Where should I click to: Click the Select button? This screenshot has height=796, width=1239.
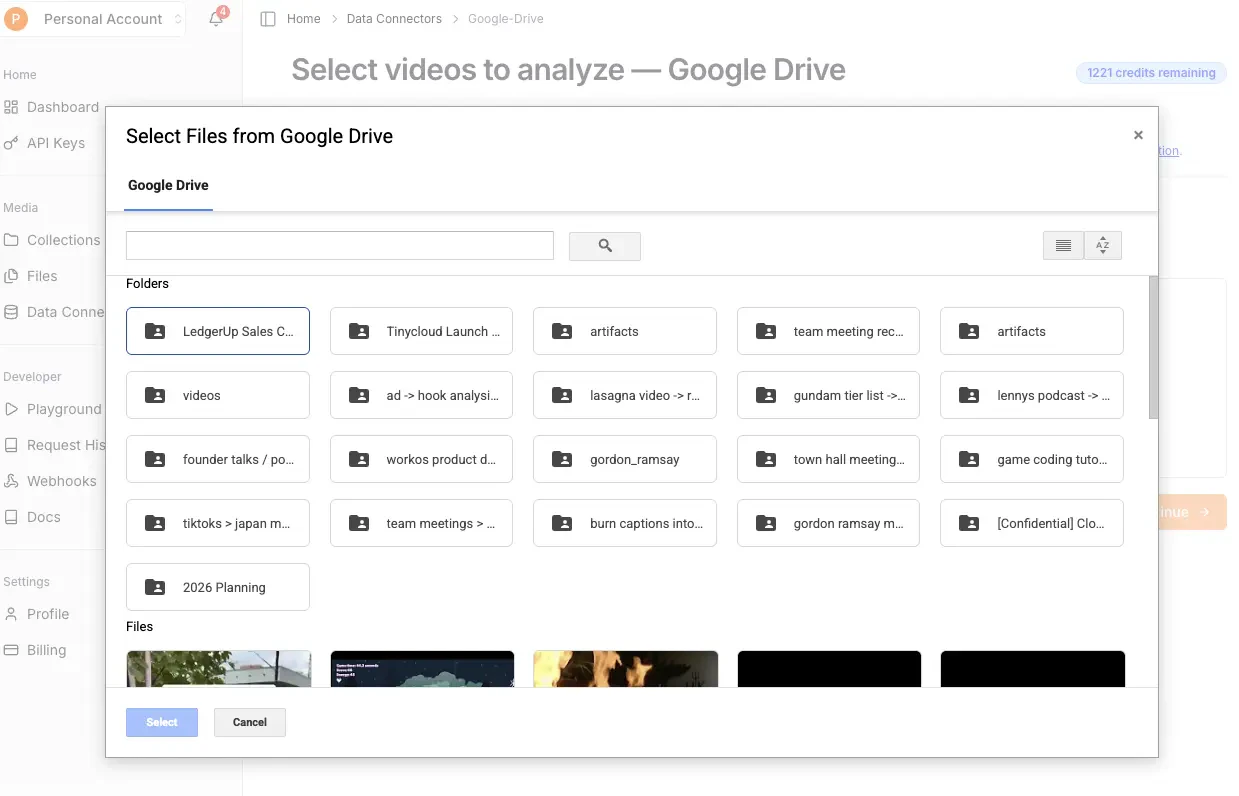point(162,722)
